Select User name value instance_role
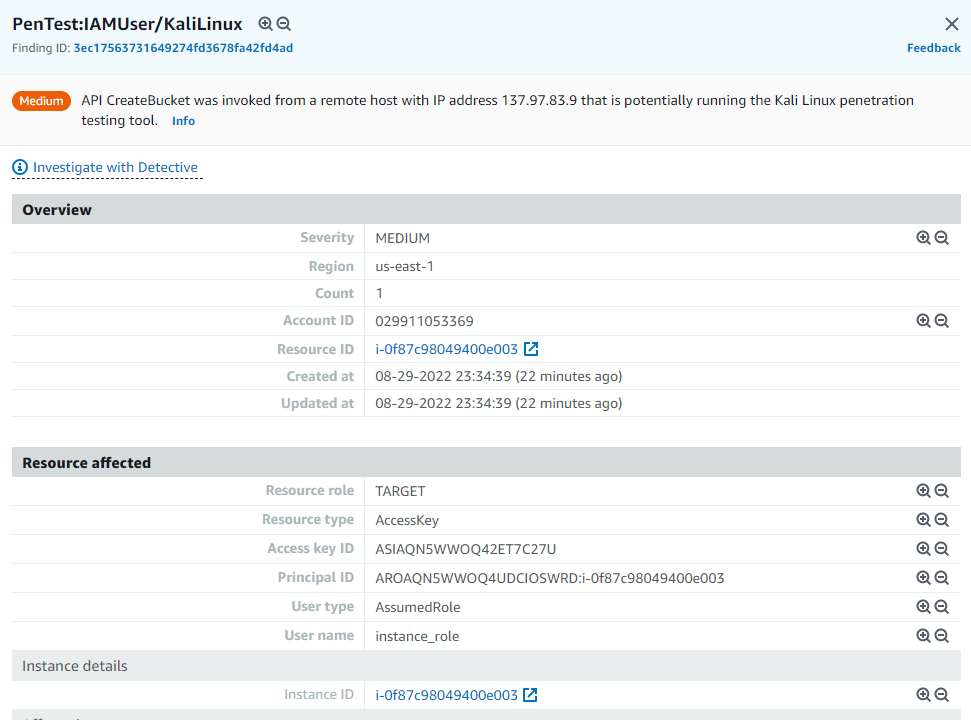Screen dimensions: 971x720 click(x=417, y=636)
